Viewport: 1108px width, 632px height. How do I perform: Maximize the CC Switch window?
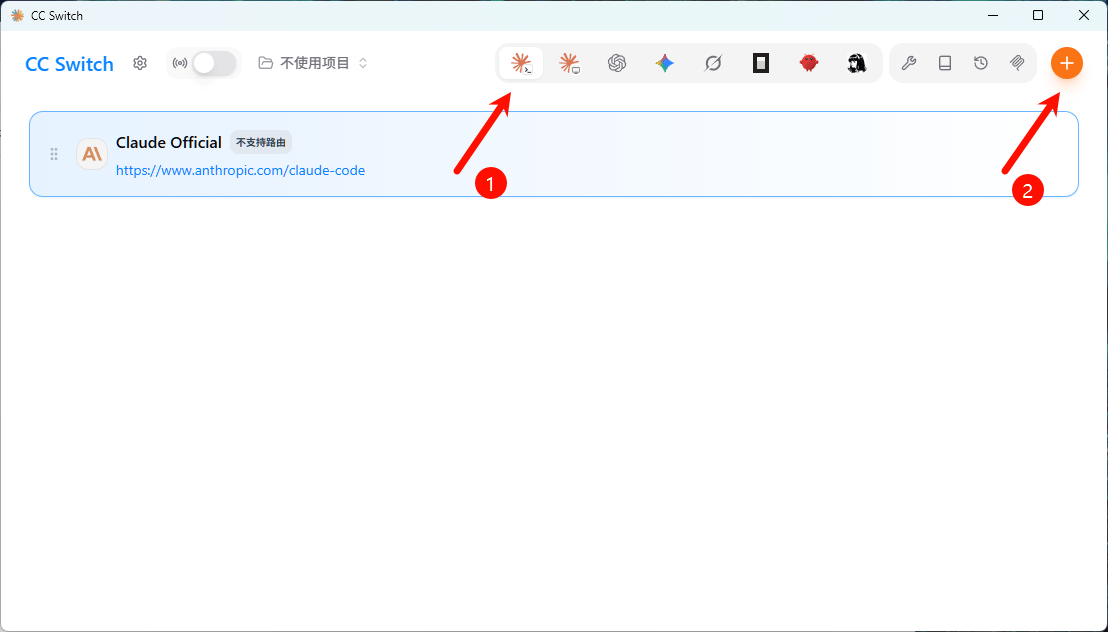tap(1038, 16)
